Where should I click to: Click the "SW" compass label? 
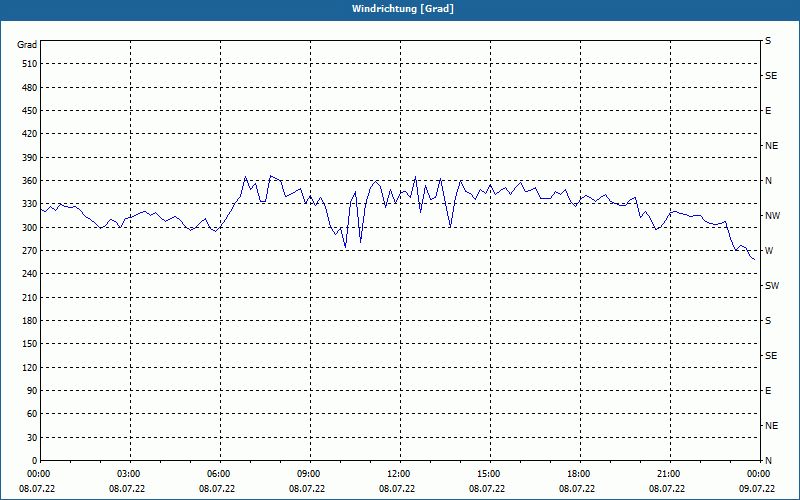(x=772, y=286)
